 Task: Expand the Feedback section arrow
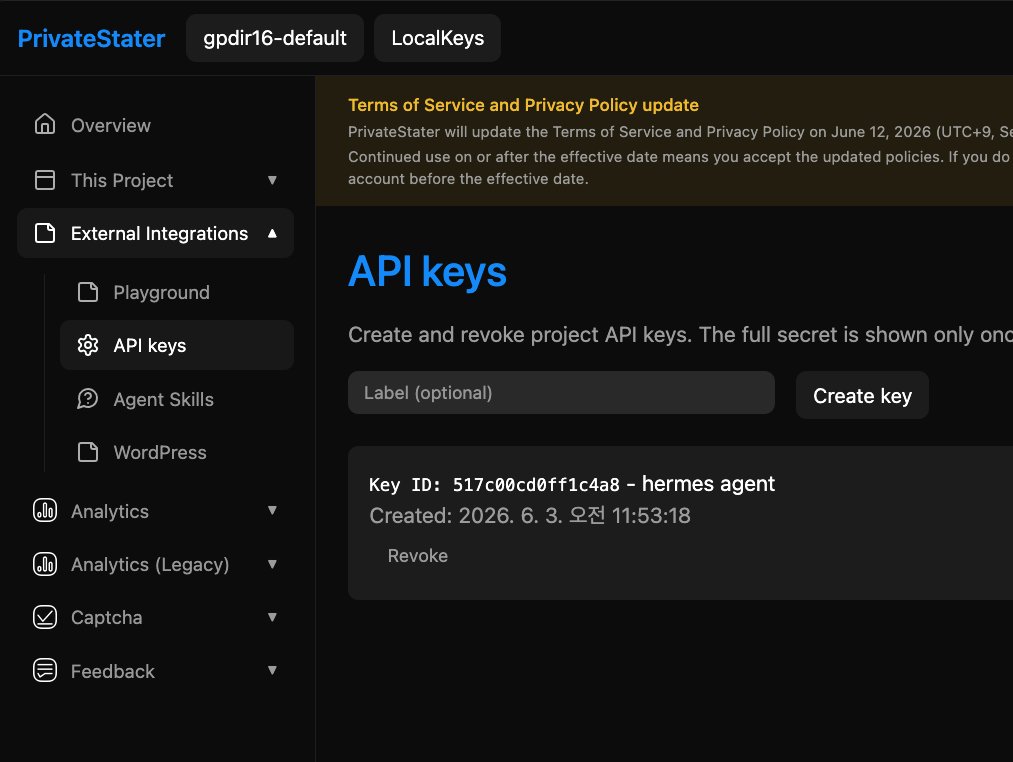(272, 670)
